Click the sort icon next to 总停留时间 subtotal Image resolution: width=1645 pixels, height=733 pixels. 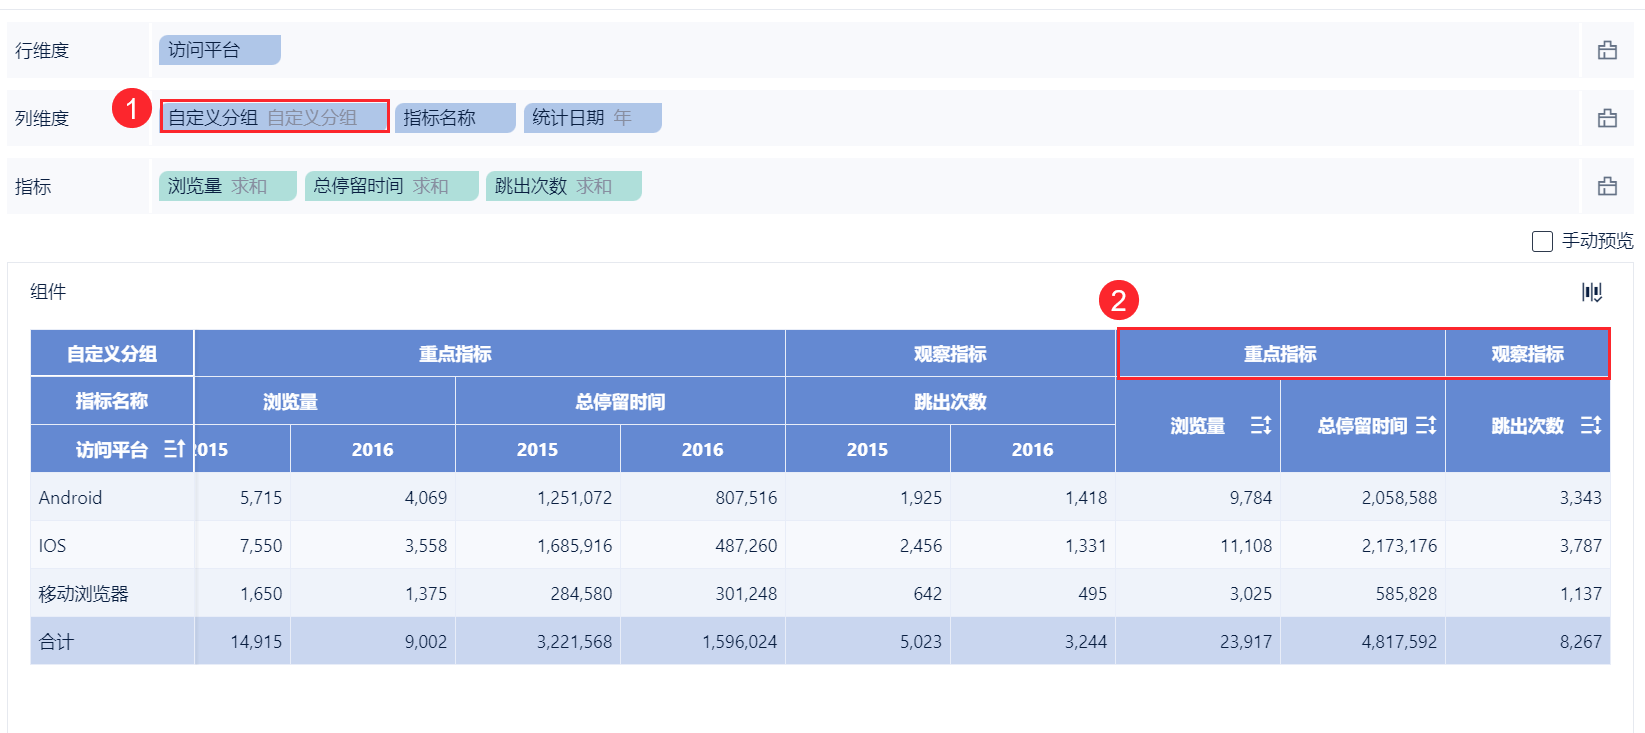pos(1426,425)
